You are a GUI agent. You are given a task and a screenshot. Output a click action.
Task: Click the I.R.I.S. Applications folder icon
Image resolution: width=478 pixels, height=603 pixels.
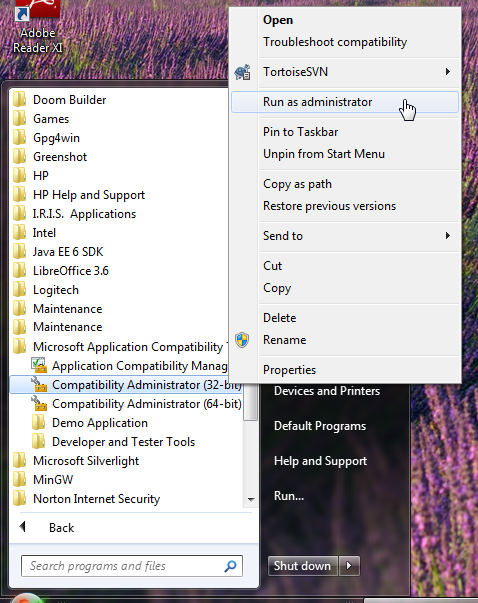coord(20,213)
